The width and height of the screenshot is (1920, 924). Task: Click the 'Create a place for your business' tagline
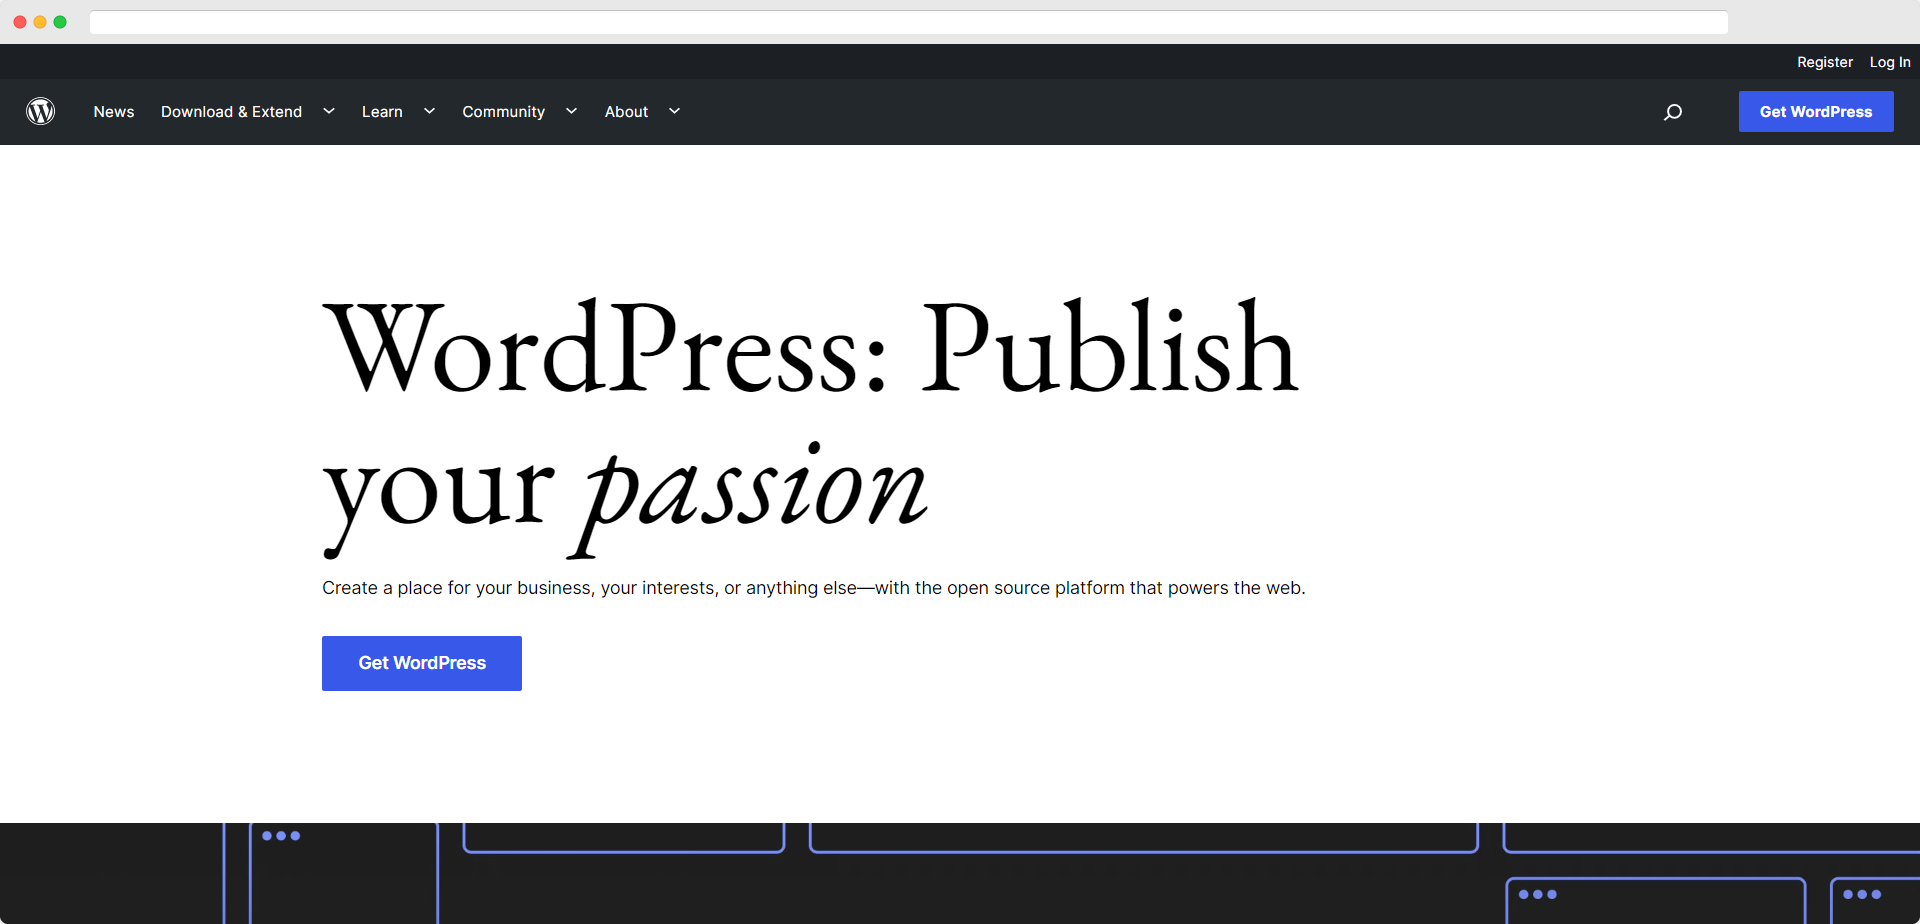point(814,588)
